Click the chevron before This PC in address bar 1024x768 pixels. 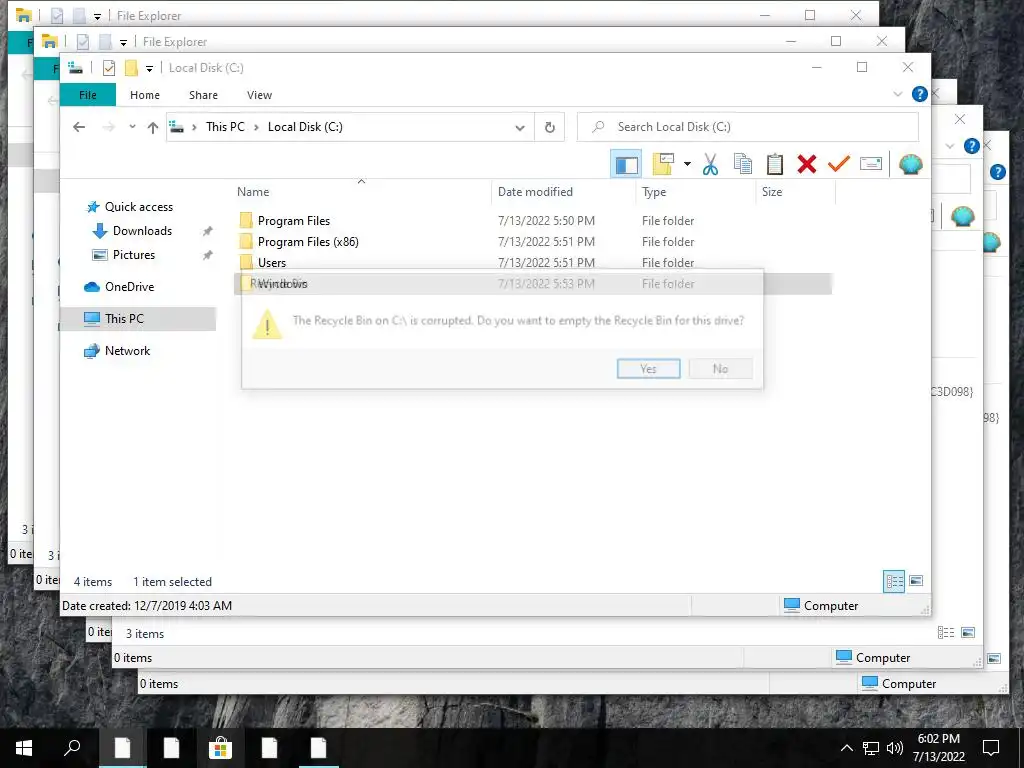click(x=195, y=127)
